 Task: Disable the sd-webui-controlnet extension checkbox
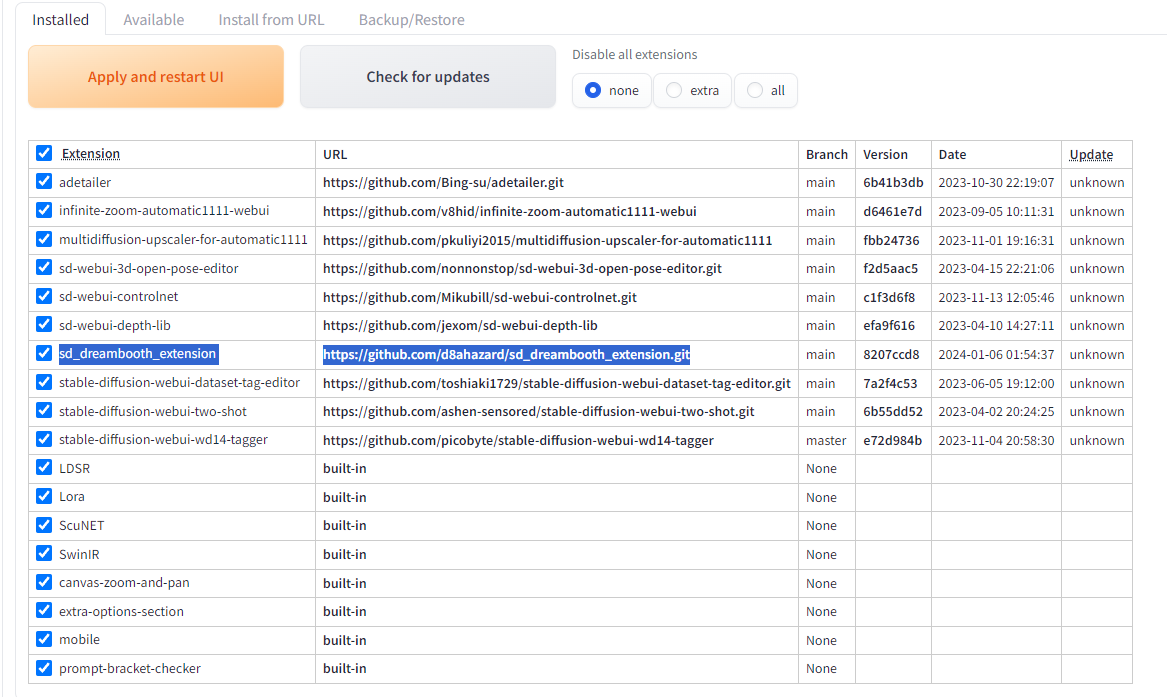[44, 296]
